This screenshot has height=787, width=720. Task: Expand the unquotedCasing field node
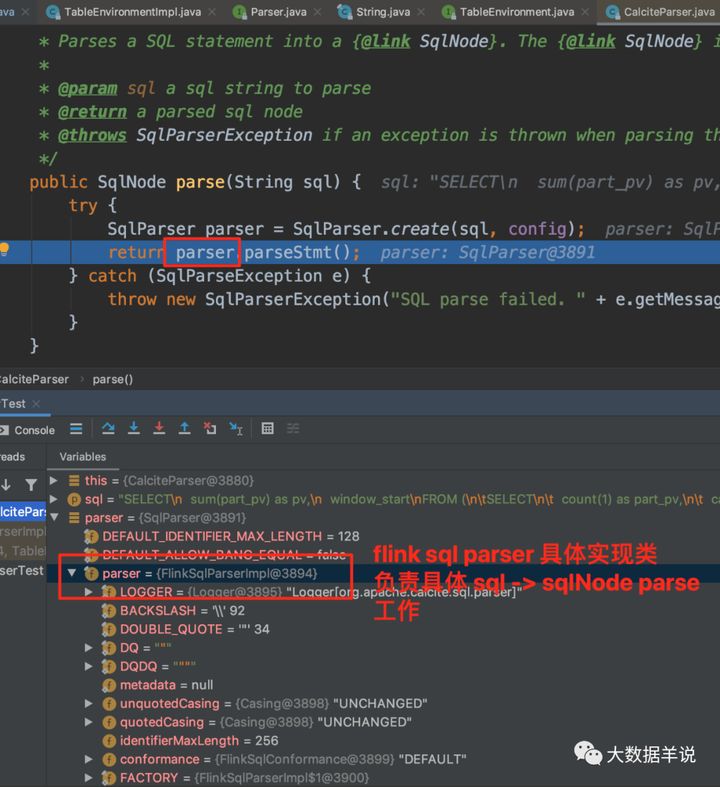point(89,703)
